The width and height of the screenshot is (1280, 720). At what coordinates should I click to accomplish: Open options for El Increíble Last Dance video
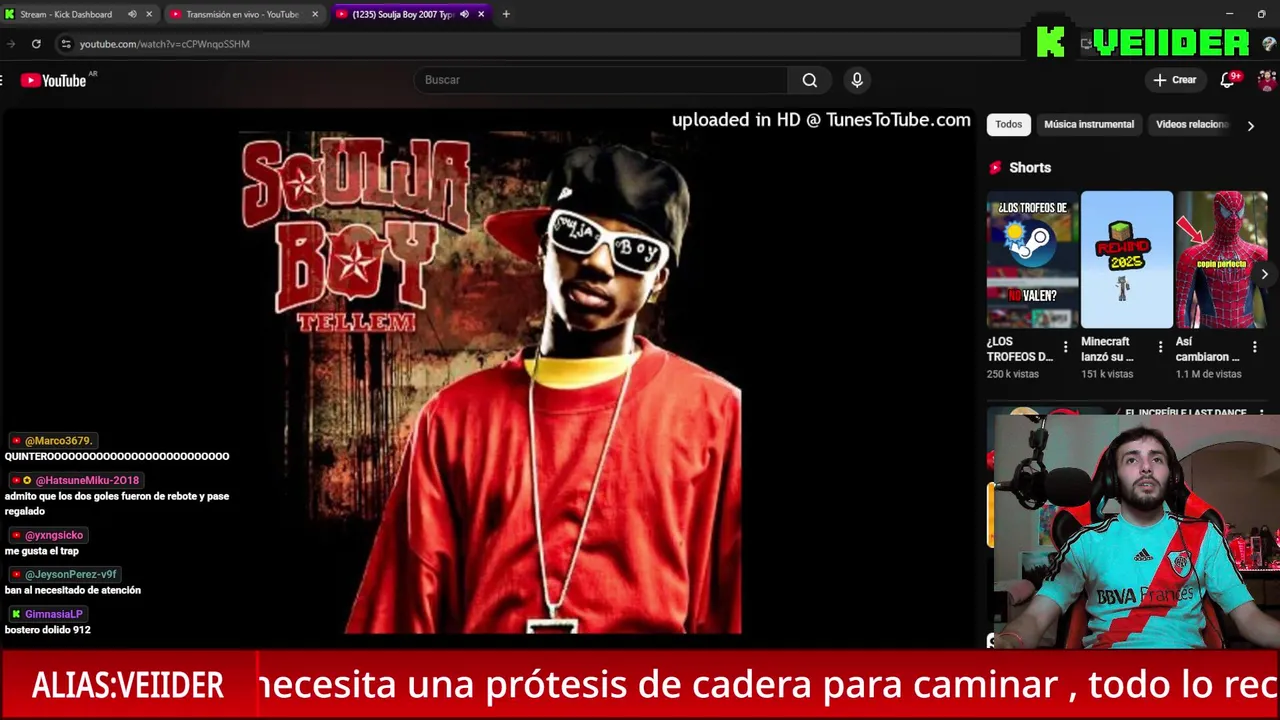pyautogui.click(x=1262, y=413)
